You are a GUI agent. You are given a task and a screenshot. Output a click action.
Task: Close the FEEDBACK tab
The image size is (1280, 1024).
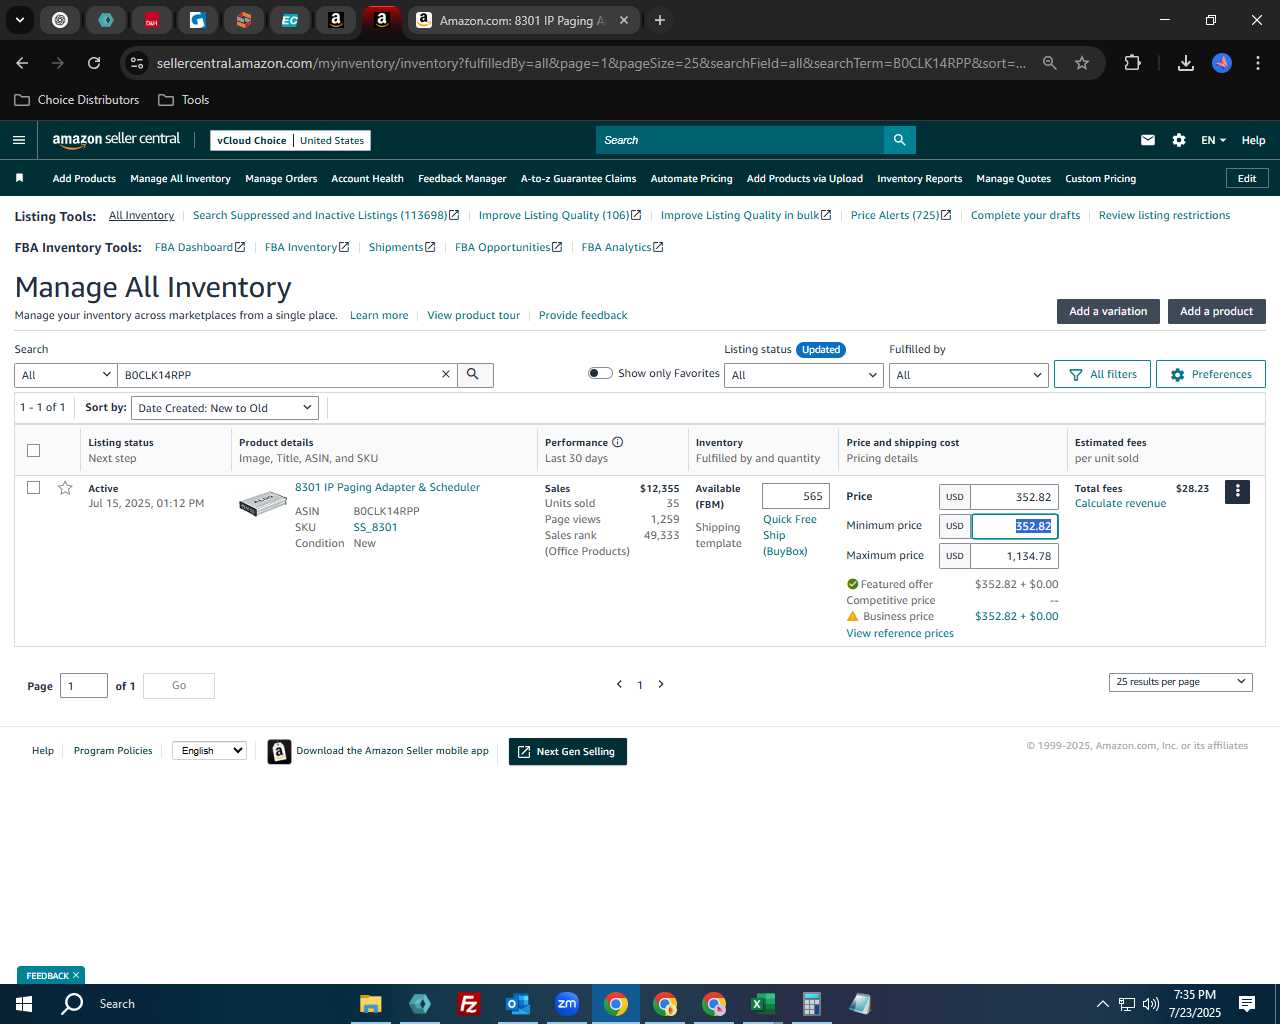[76, 975]
